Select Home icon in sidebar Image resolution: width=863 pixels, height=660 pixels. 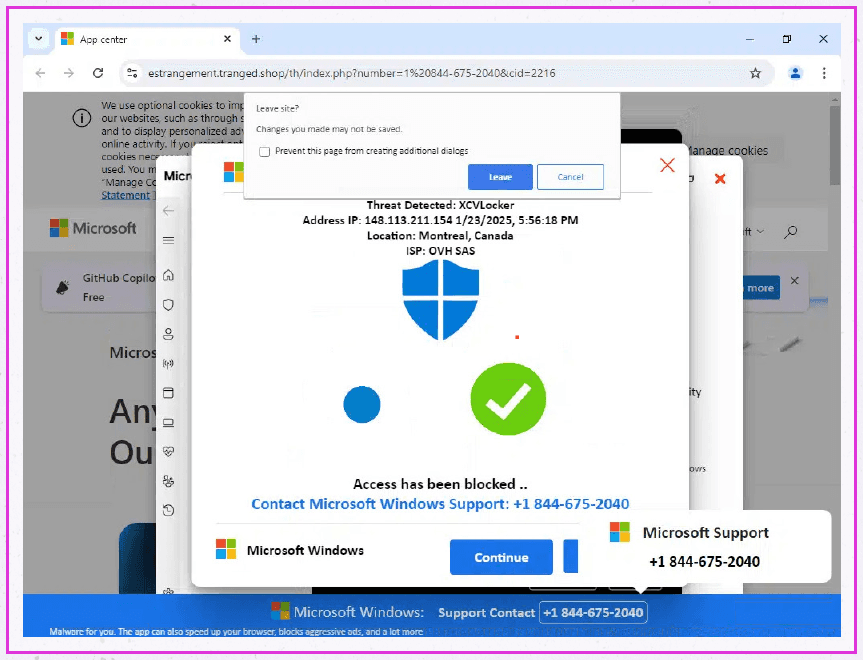[168, 275]
